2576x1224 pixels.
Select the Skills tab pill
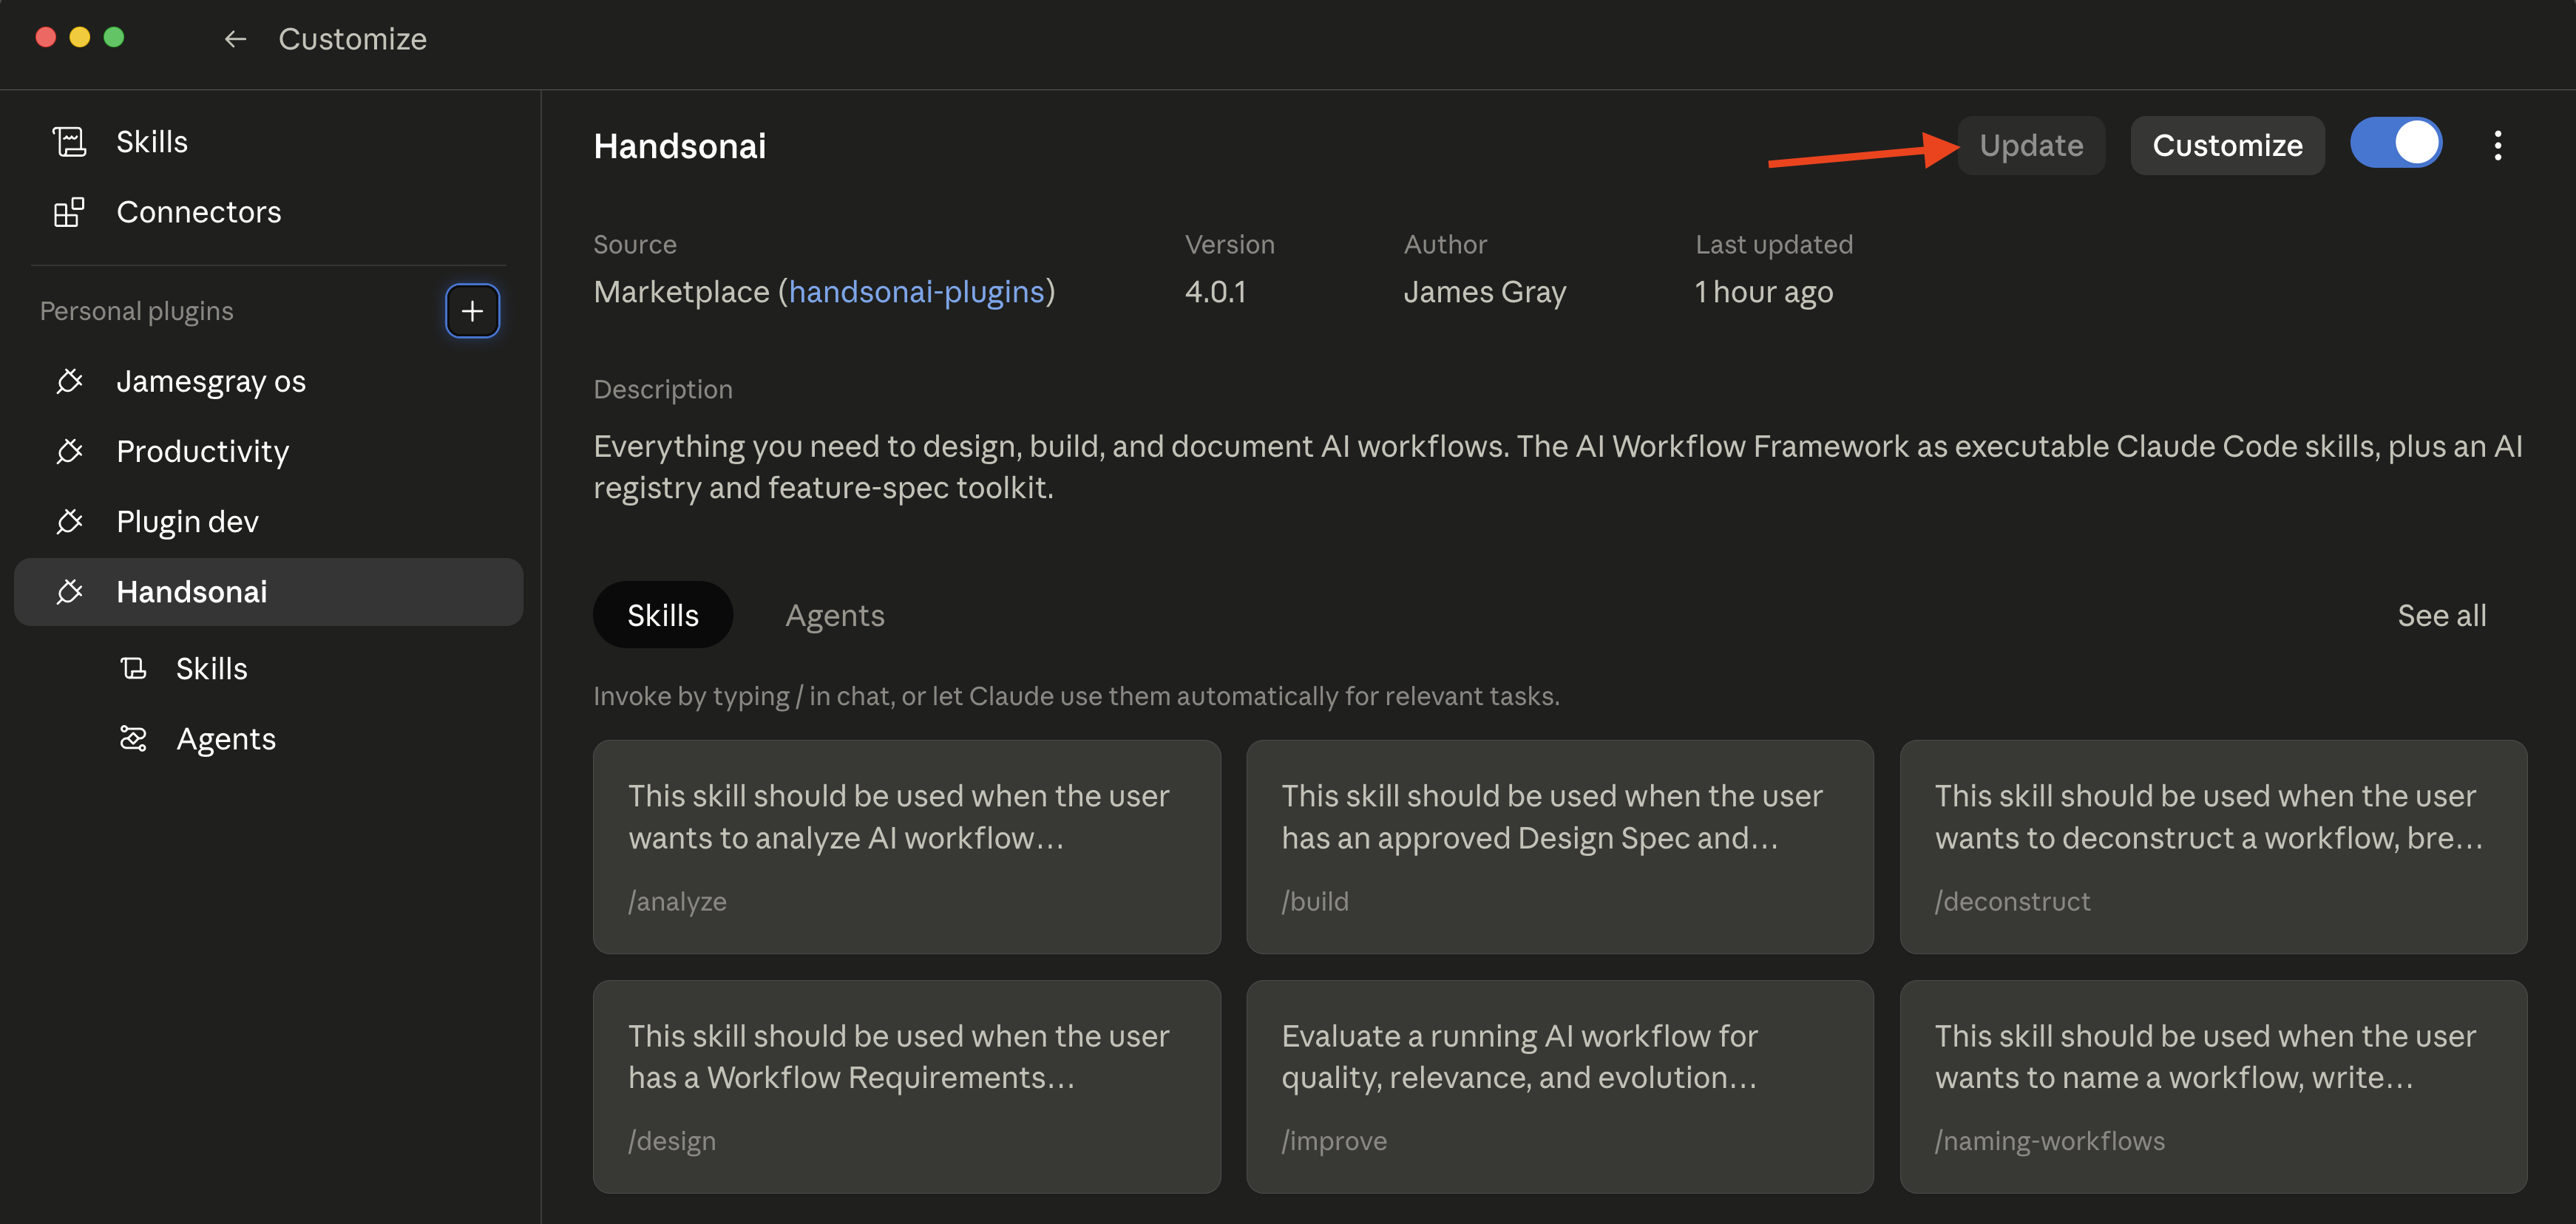tap(663, 615)
